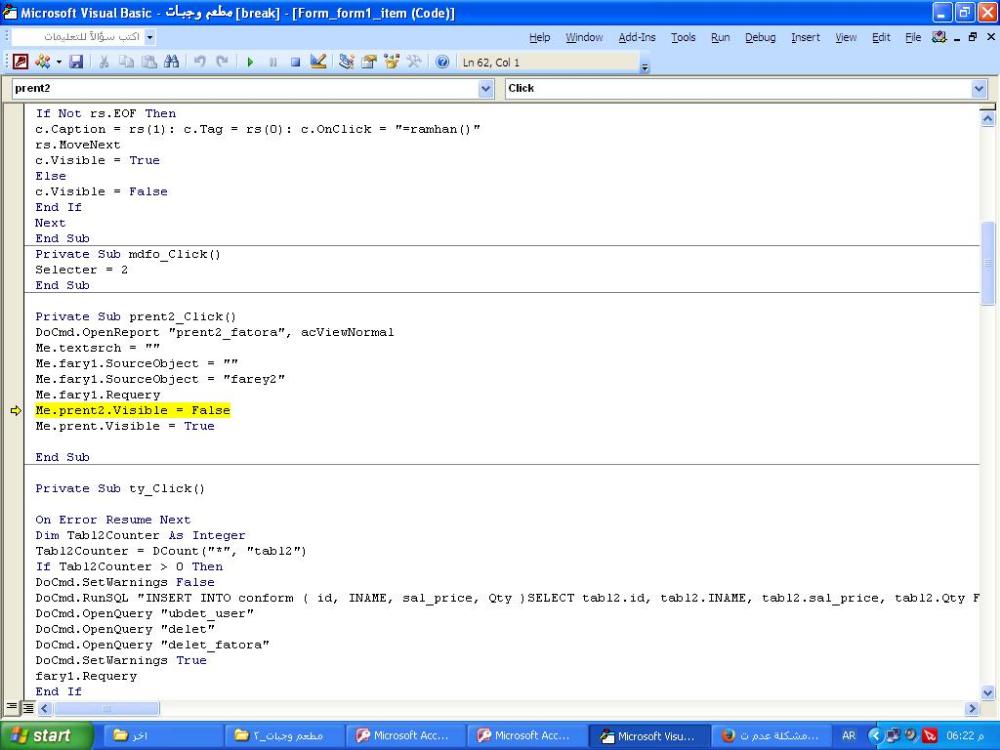Screen dimensions: 1000x750
Task: Click the Redo arrow icon
Action: (222, 62)
